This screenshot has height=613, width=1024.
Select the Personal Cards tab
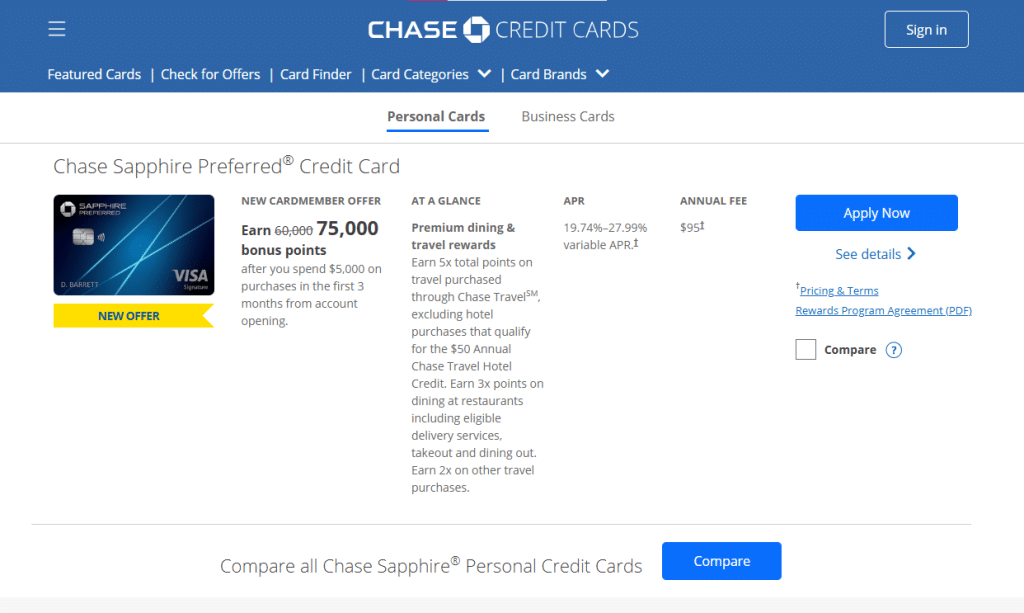point(436,117)
